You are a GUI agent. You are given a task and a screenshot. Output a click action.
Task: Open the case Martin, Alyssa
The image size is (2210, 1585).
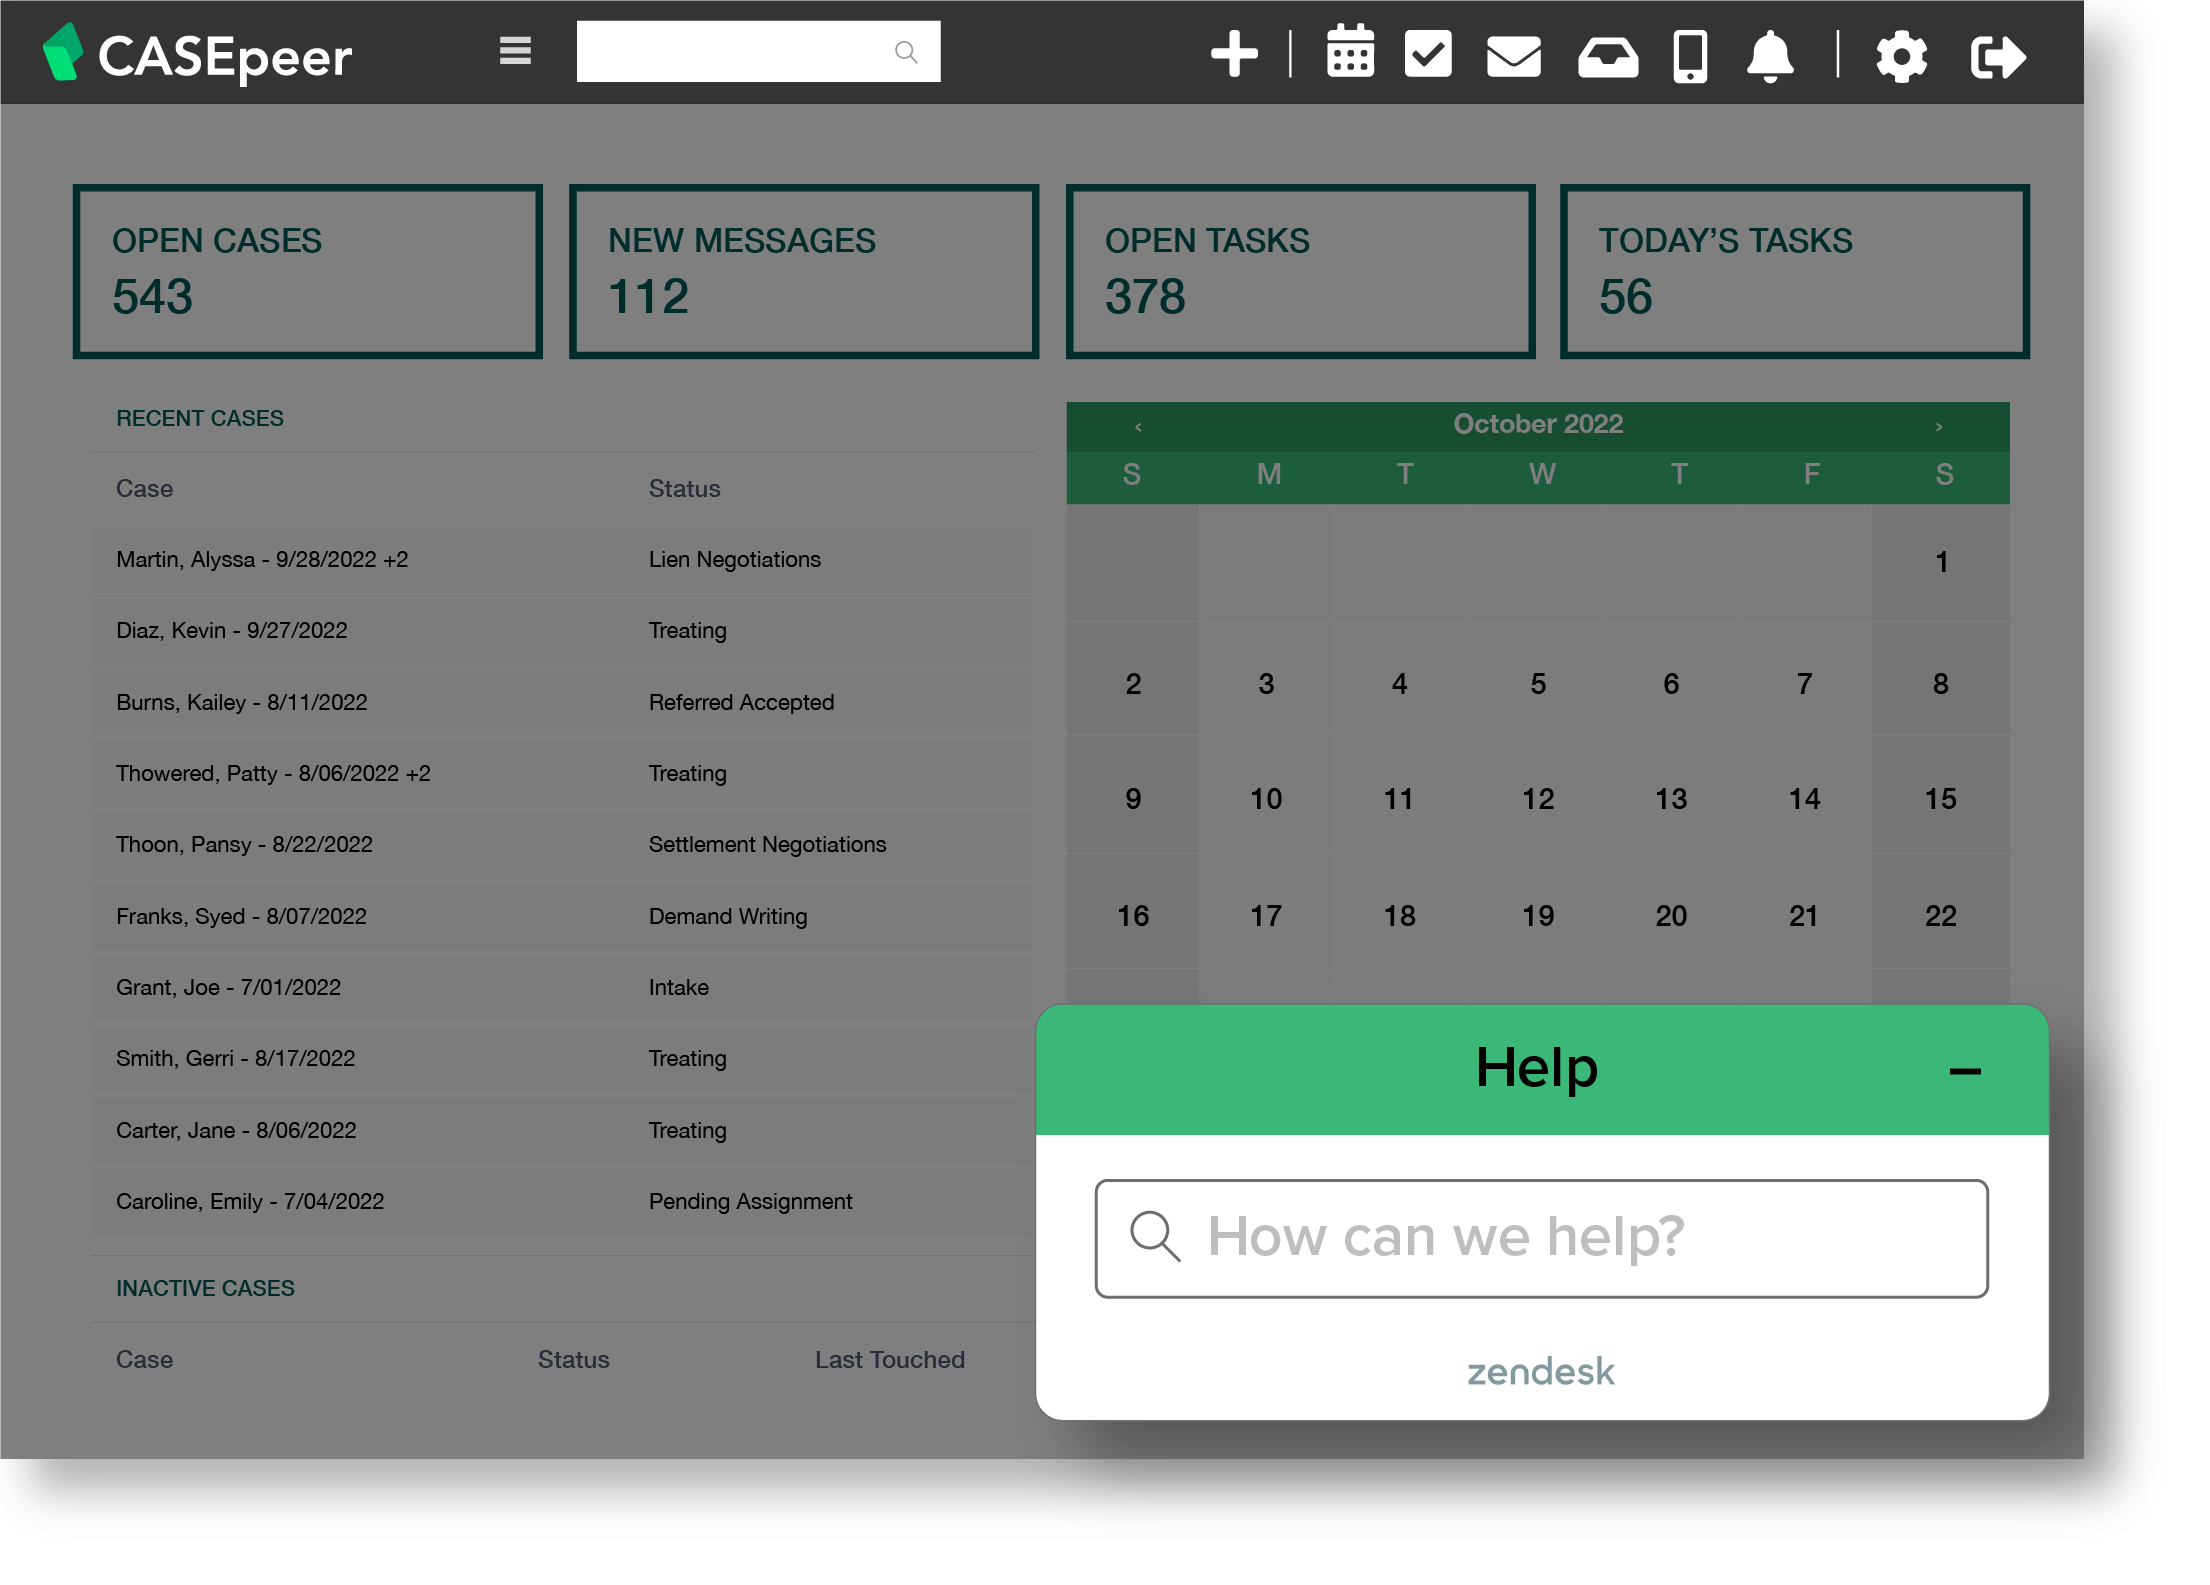(x=262, y=559)
